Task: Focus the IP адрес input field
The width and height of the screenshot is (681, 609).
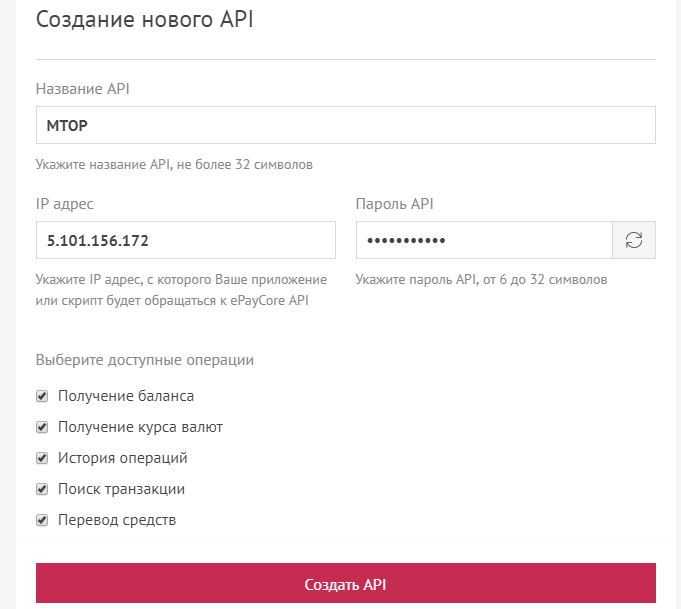Action: [185, 240]
